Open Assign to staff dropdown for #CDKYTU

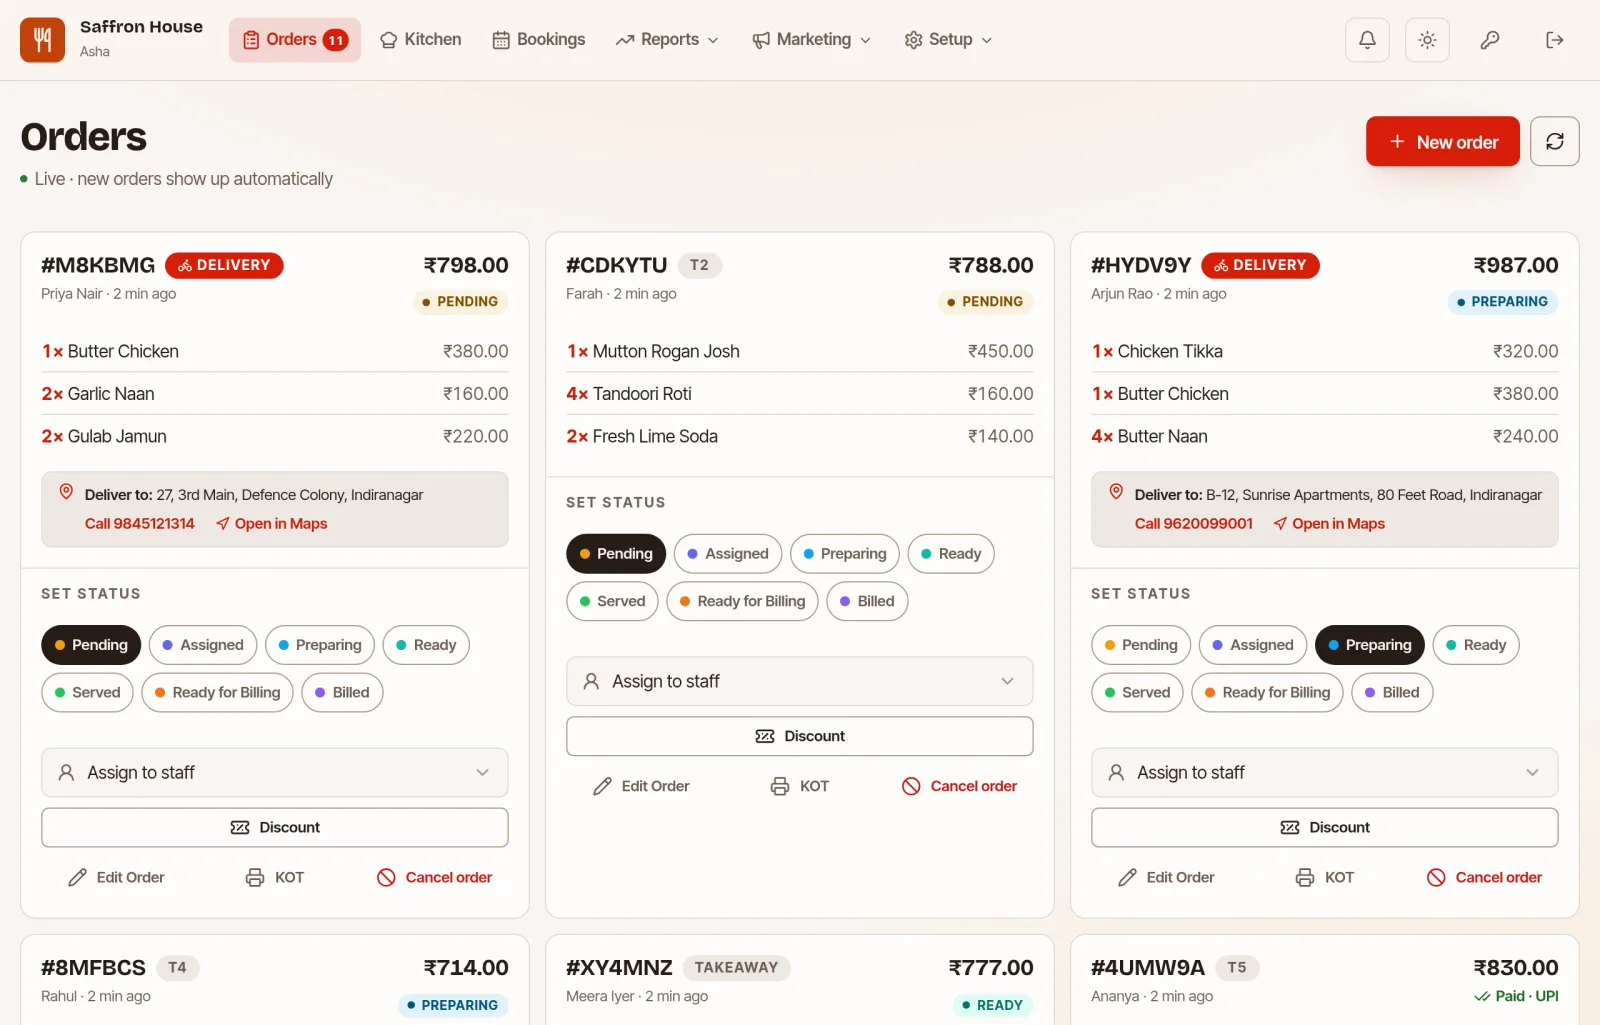point(800,681)
